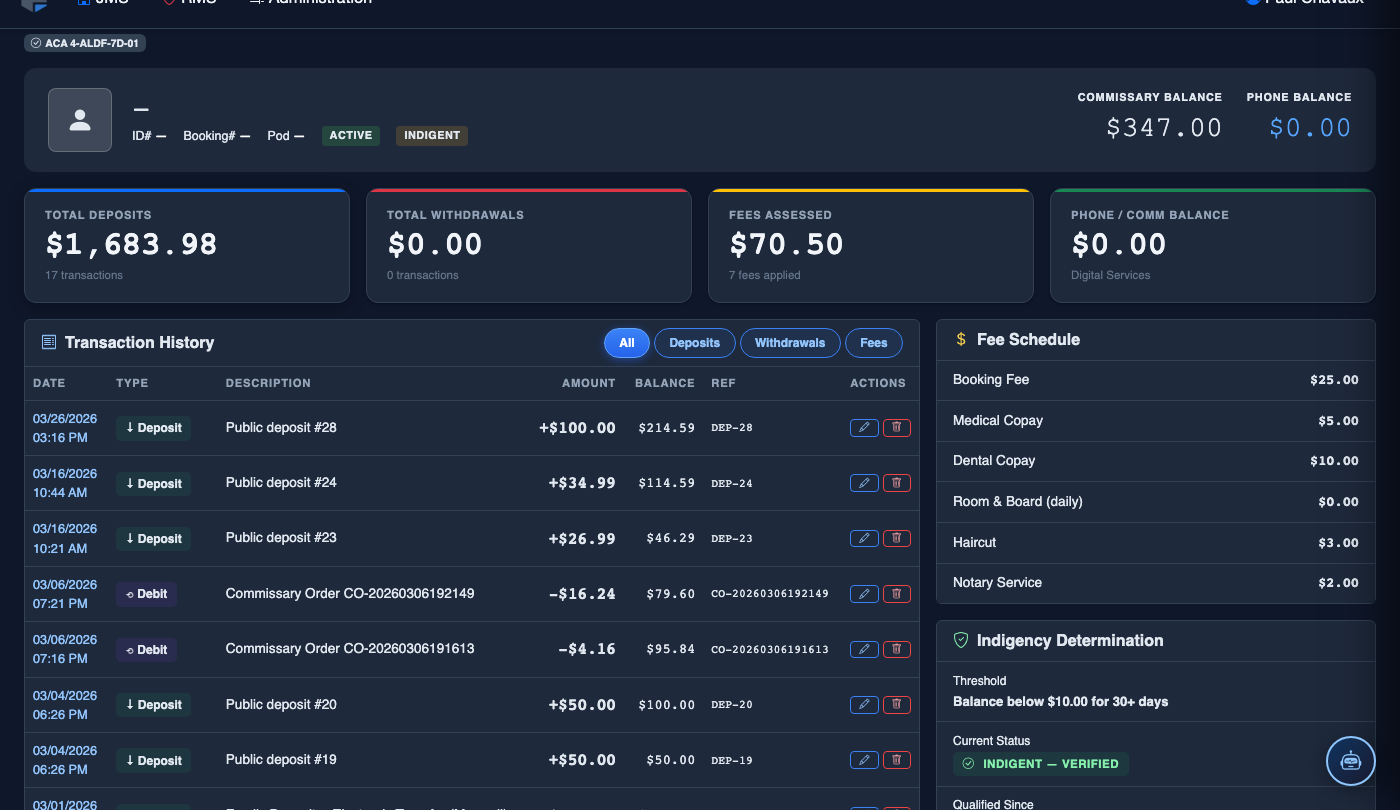Screen dimensions: 1400x810
Task: Delete Commissary Order CO-20260306192149 row
Action: coord(897,594)
